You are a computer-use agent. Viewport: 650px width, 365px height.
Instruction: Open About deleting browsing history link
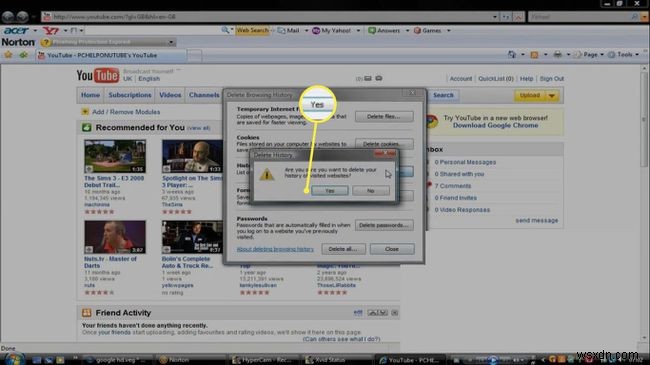coord(275,249)
